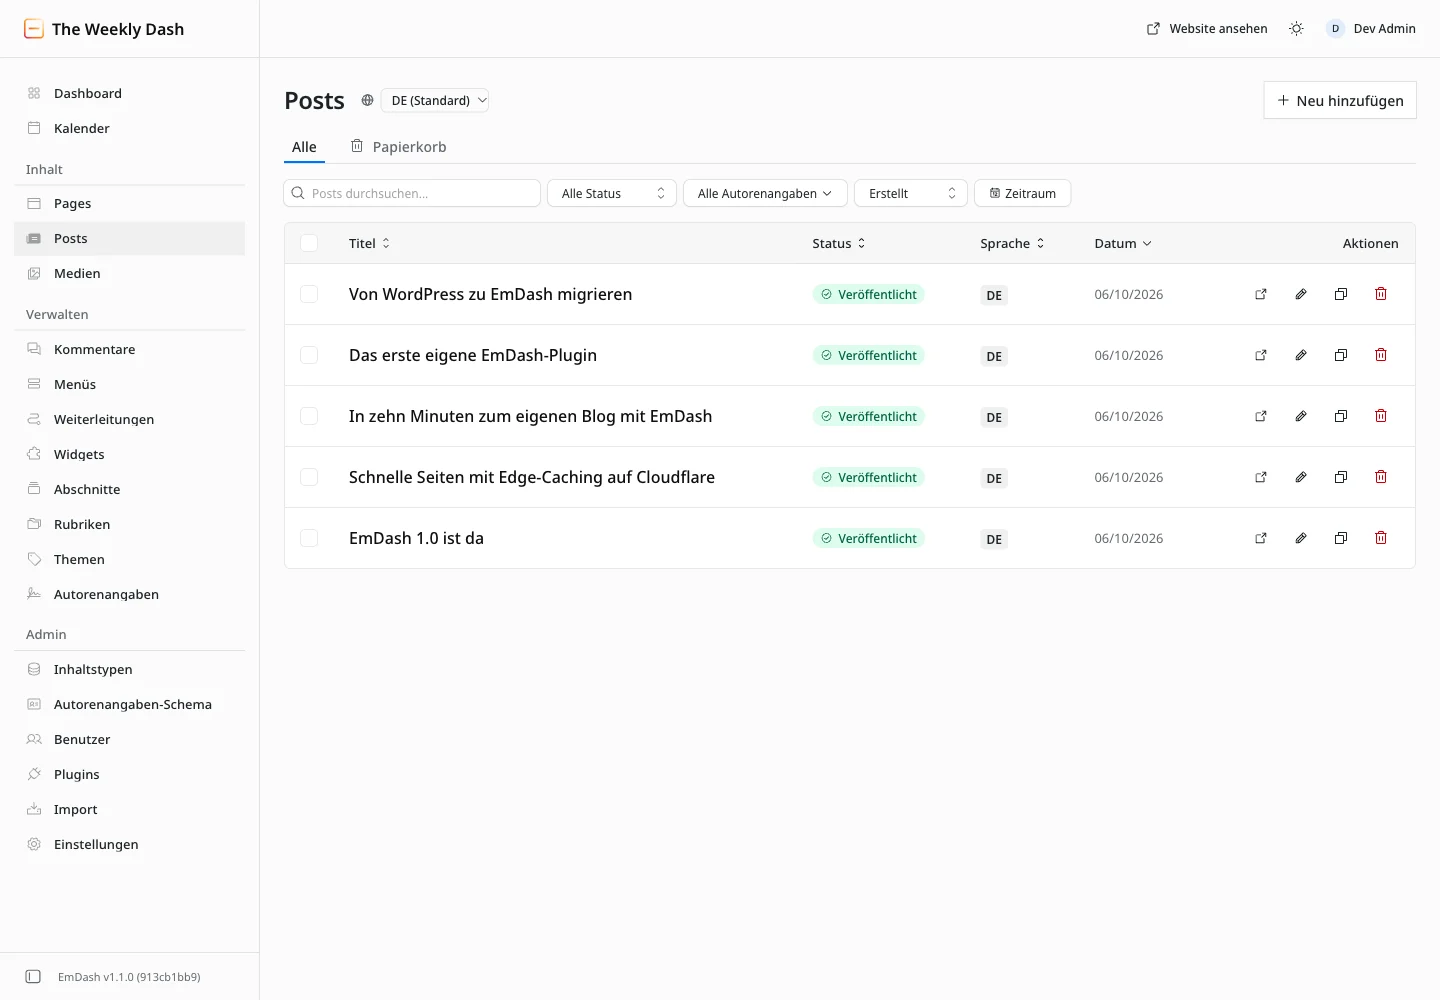Open Einstellungen in the sidebar

pos(130,844)
